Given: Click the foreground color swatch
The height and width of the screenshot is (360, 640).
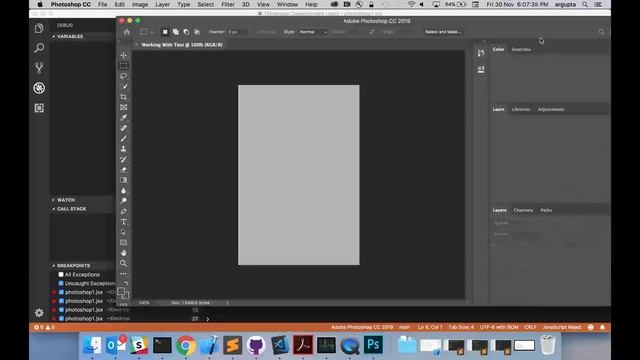Looking at the screenshot, I should pyautogui.click(x=121, y=291).
